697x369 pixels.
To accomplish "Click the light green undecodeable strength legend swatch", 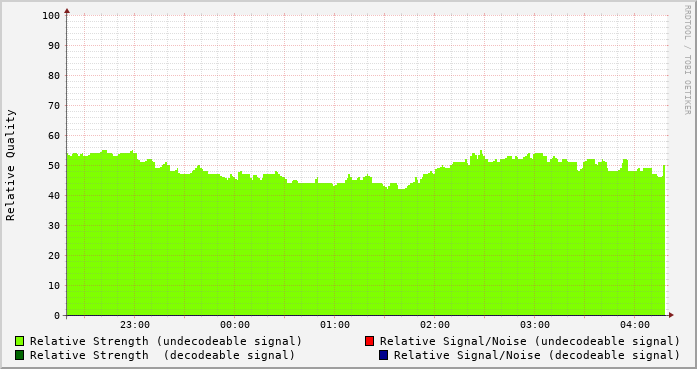I will click(20, 341).
